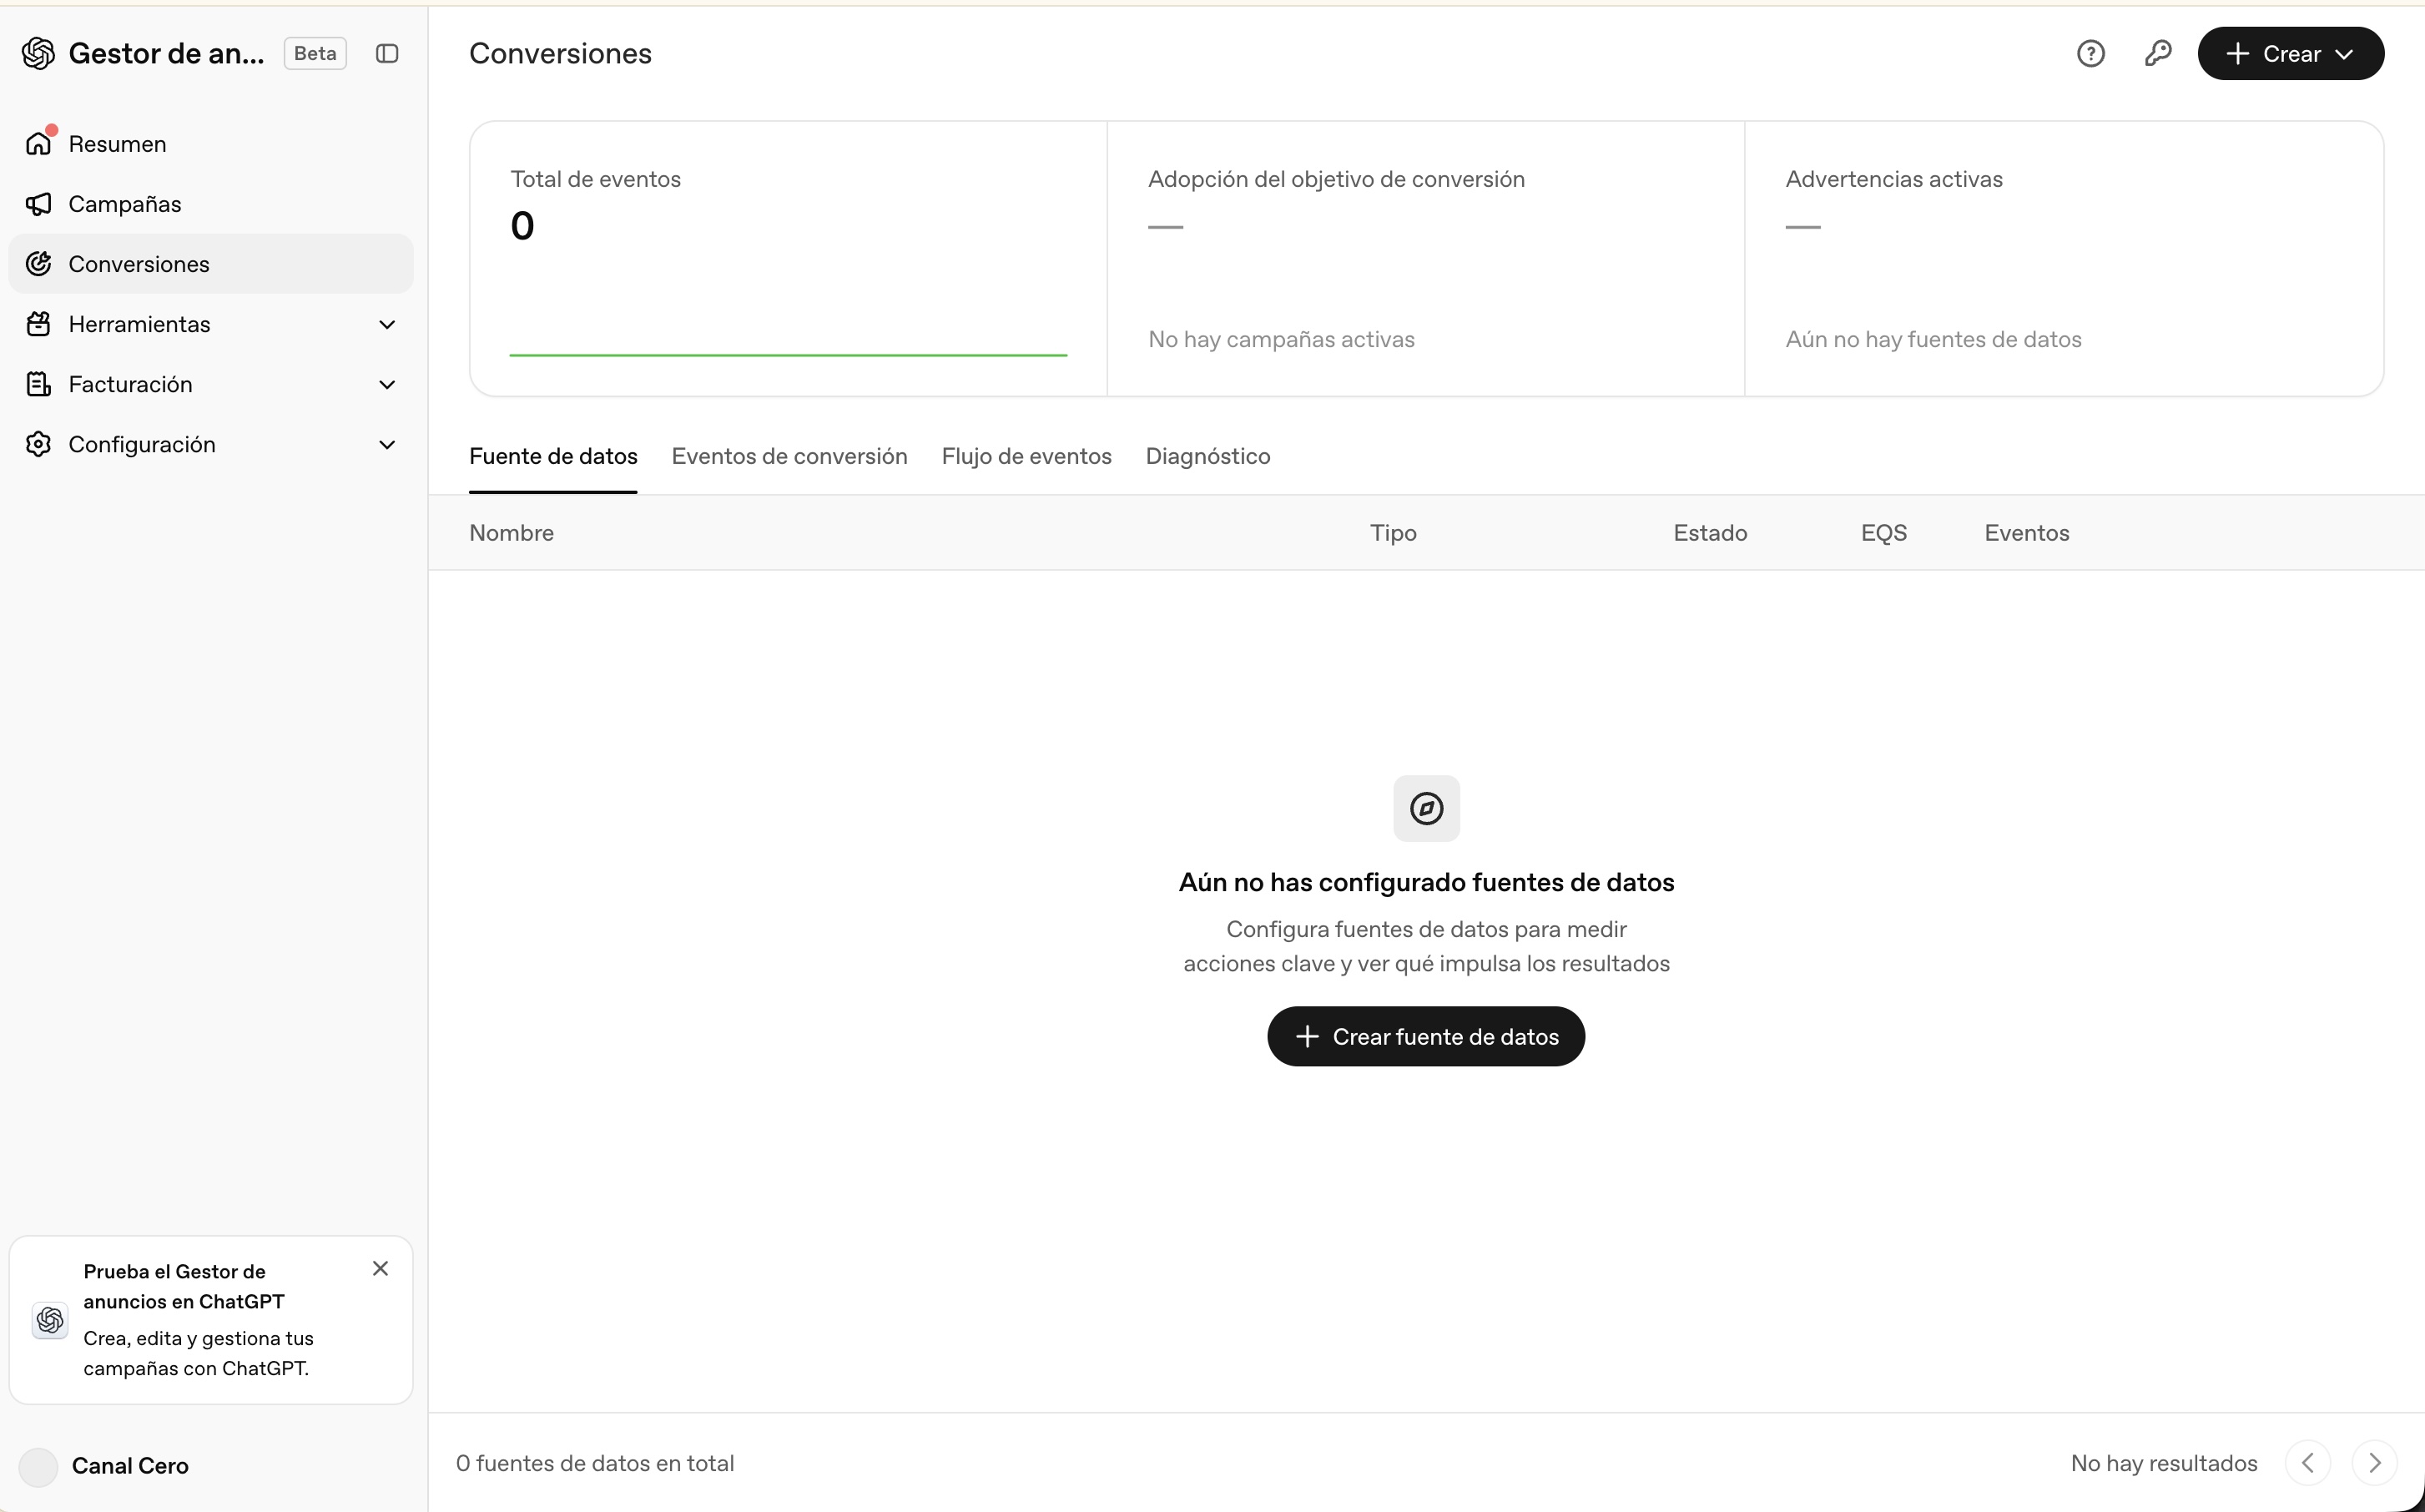This screenshot has height=1512, width=2425.
Task: Click the Configuración gear icon
Action: coord(39,444)
